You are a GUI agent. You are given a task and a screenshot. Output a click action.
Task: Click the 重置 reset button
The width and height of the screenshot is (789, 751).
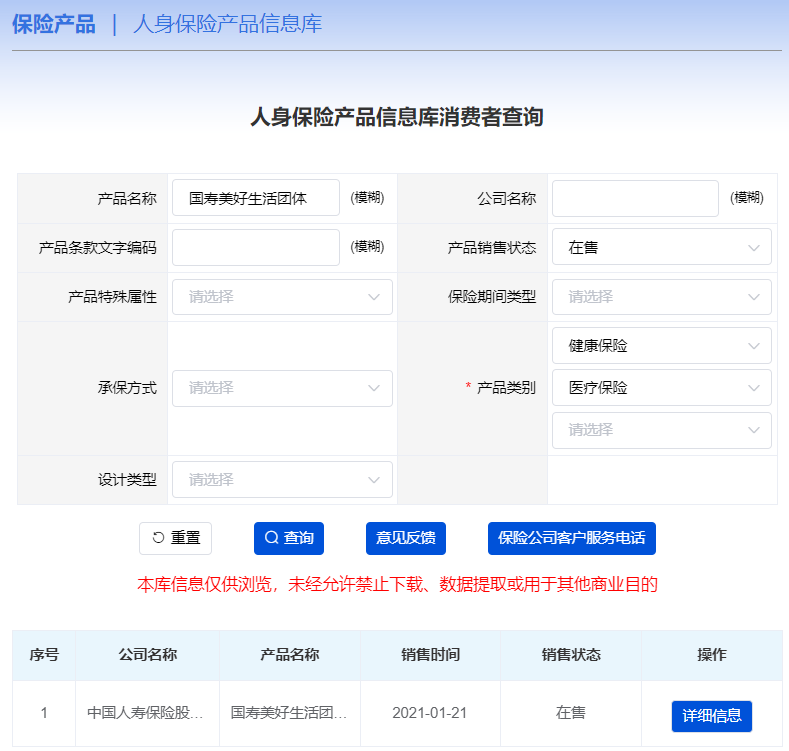[x=175, y=538]
